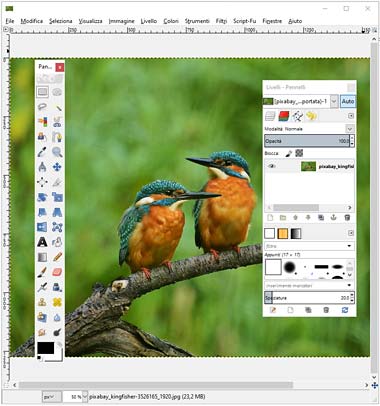
Task: Select the Bucket Fill tool
Action: click(x=57, y=242)
